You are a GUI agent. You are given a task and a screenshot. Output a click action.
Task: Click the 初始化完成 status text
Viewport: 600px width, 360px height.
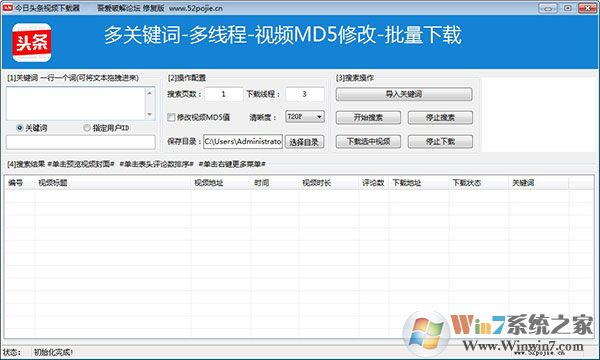(x=53, y=352)
